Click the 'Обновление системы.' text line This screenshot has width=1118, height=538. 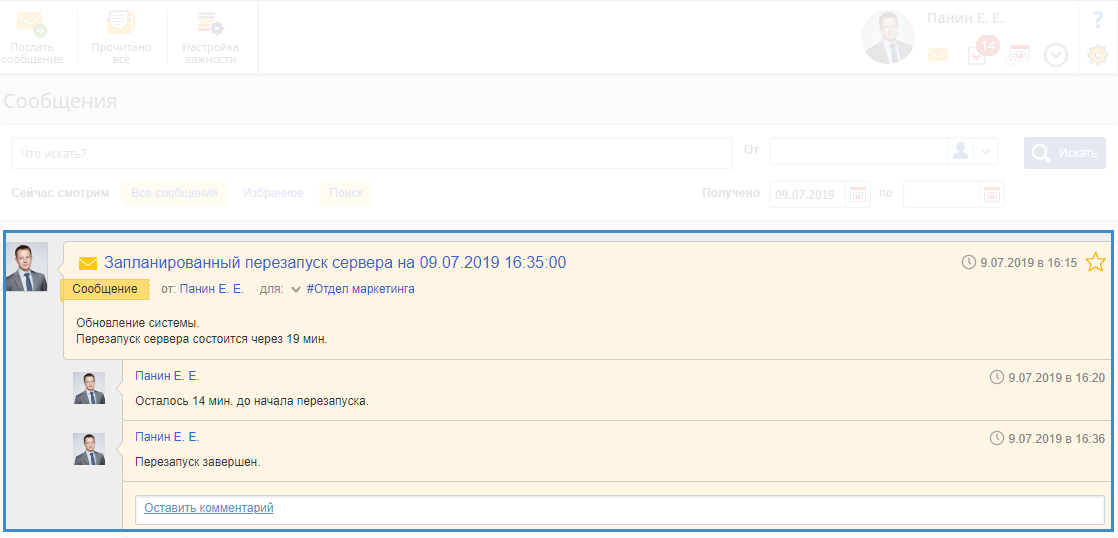coord(138,324)
